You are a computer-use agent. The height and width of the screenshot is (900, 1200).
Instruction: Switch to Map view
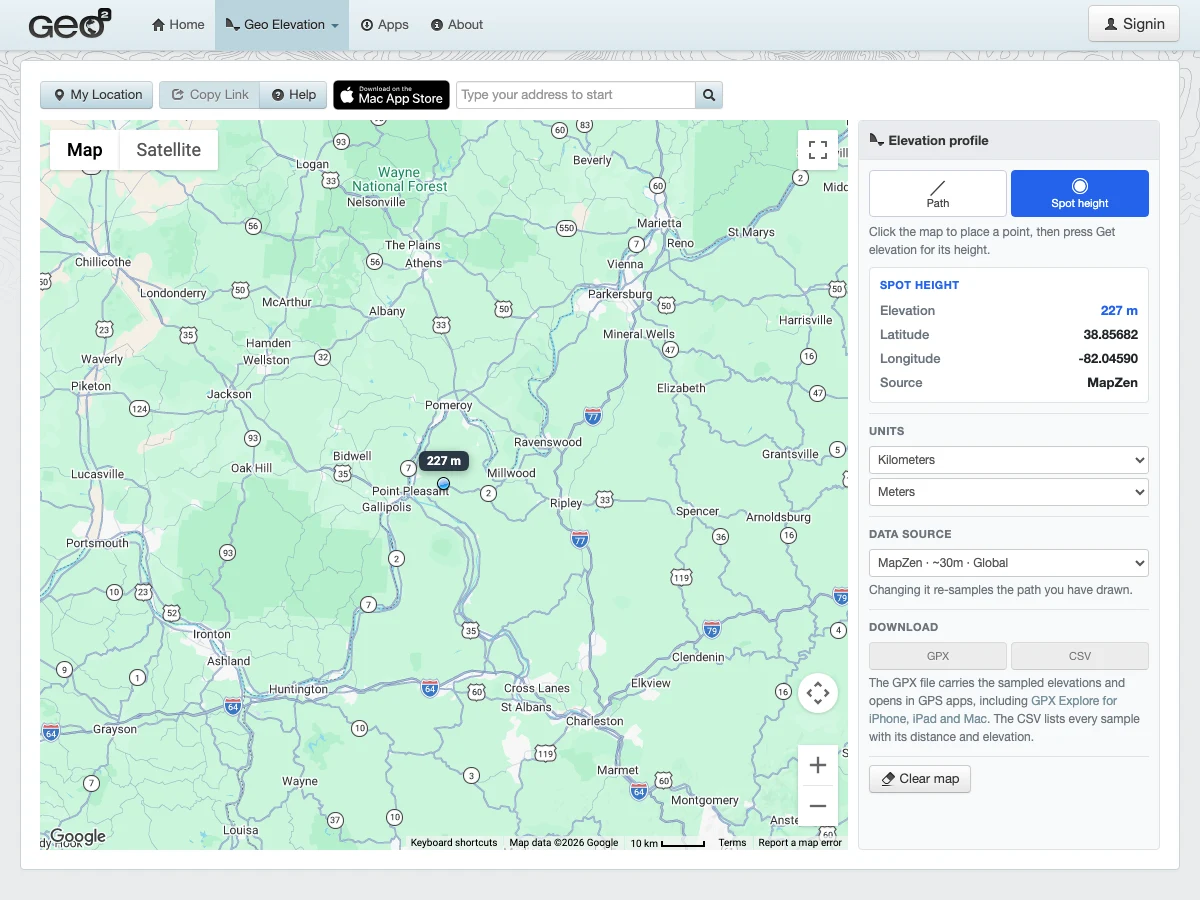coord(85,150)
